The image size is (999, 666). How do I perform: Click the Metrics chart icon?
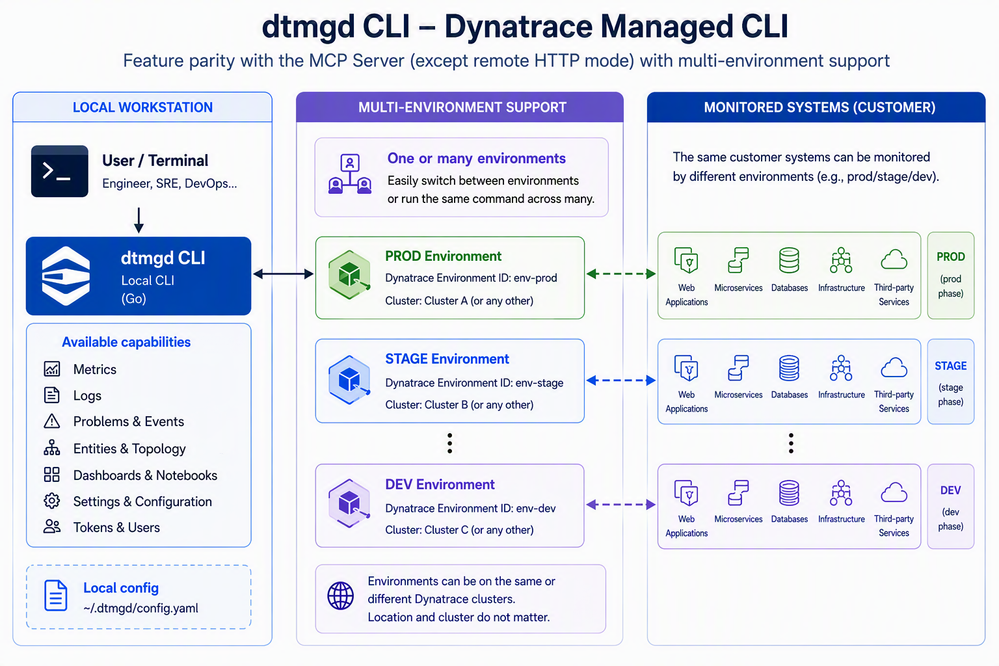(52, 368)
